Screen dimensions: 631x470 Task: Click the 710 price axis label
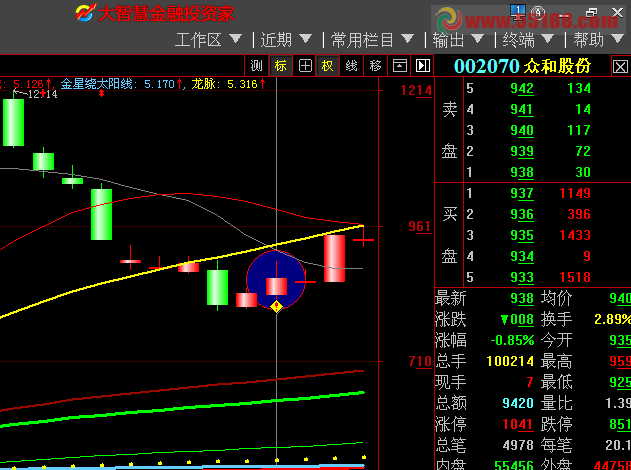point(420,361)
